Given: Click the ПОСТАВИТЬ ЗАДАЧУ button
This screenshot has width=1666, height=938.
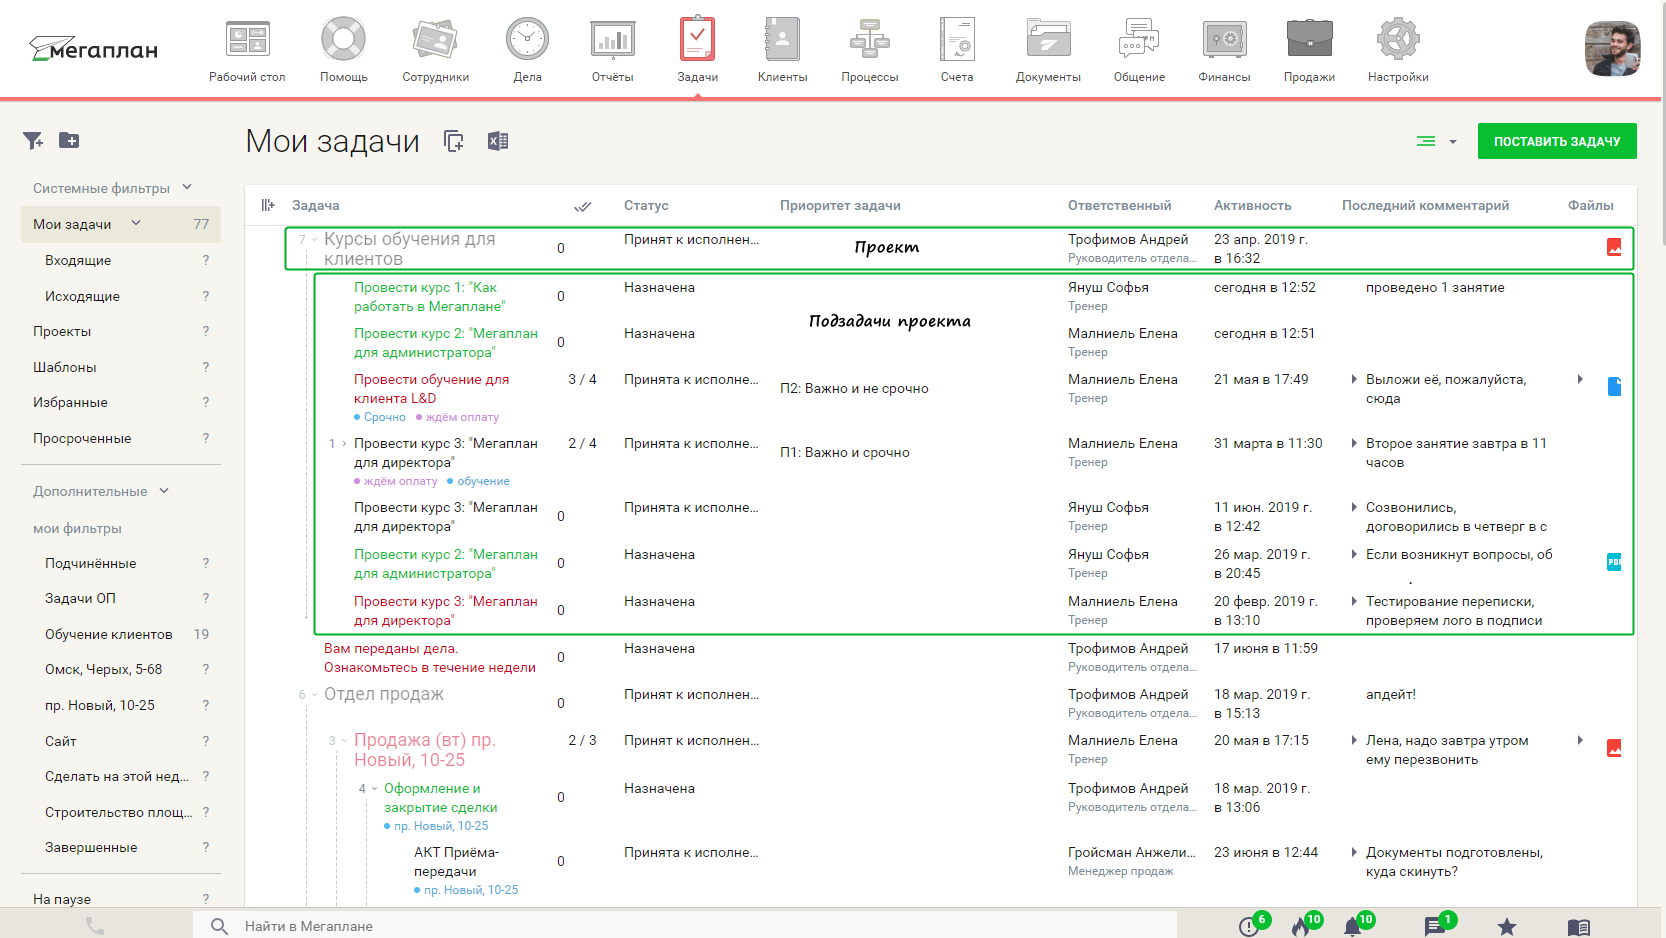Looking at the screenshot, I should (1557, 141).
